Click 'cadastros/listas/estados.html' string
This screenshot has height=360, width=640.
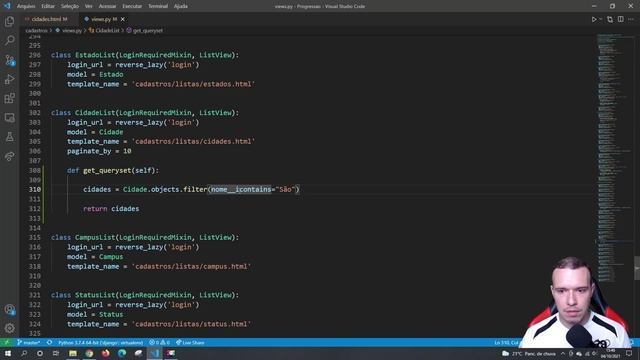point(193,84)
